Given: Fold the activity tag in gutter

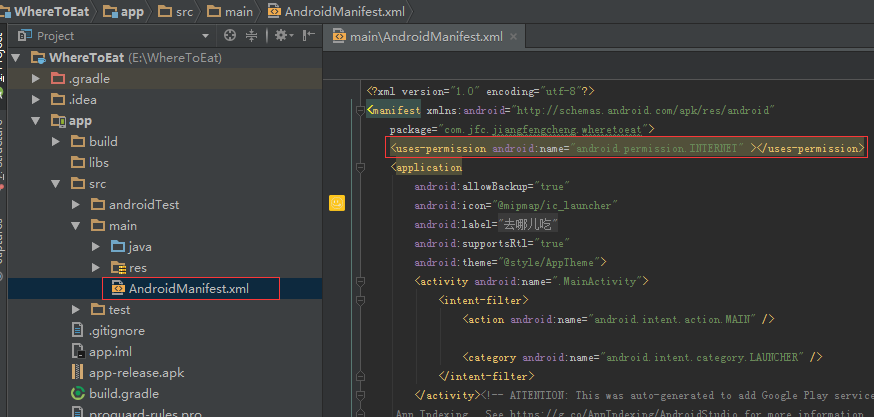Looking at the screenshot, I should pyautogui.click(x=360, y=281).
